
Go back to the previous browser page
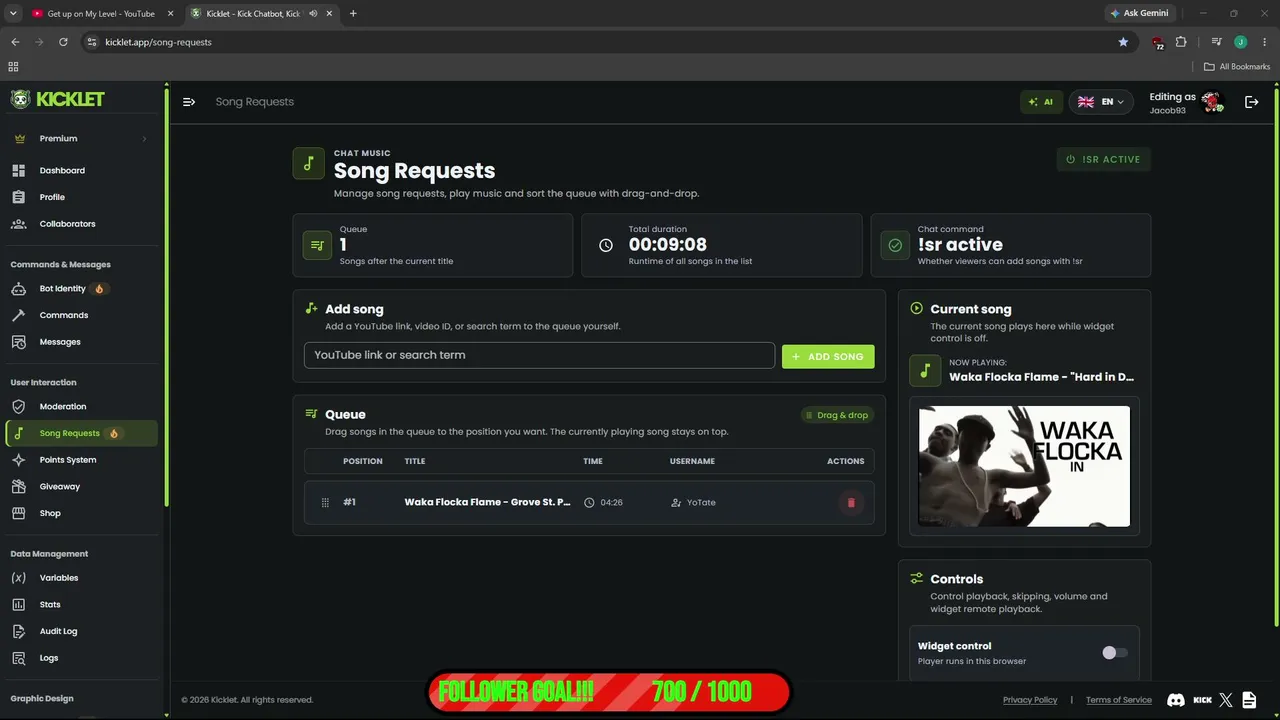pos(15,42)
